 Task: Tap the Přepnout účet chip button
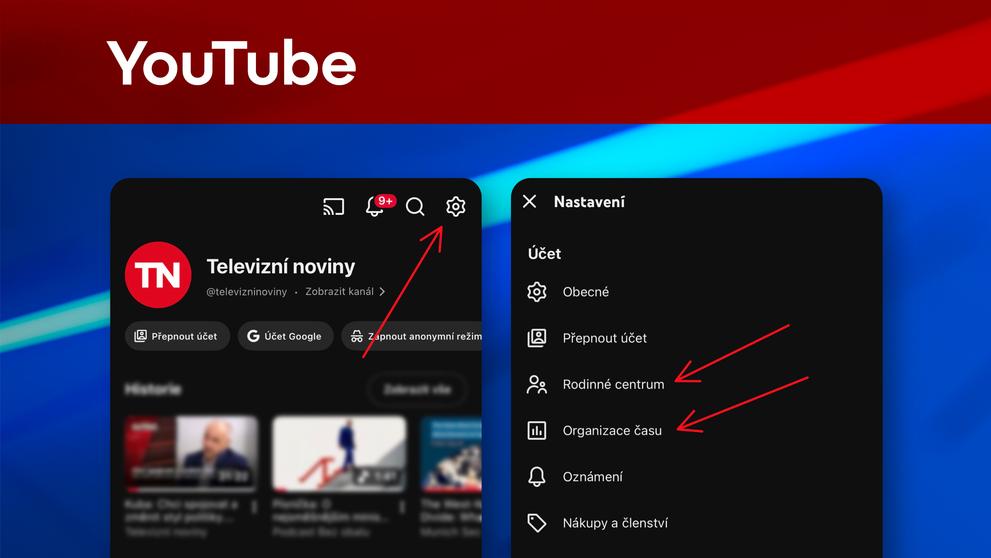[x=177, y=336]
